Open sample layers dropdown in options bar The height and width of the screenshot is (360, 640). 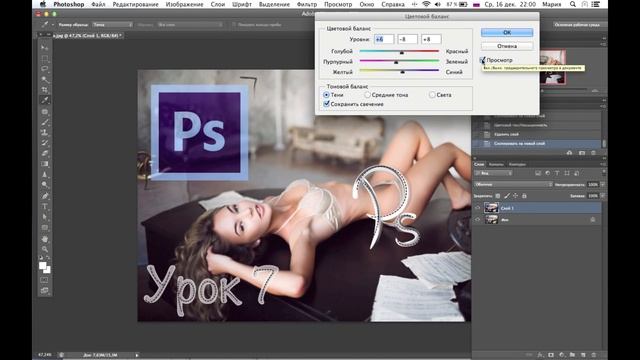pyautogui.click(x=190, y=24)
